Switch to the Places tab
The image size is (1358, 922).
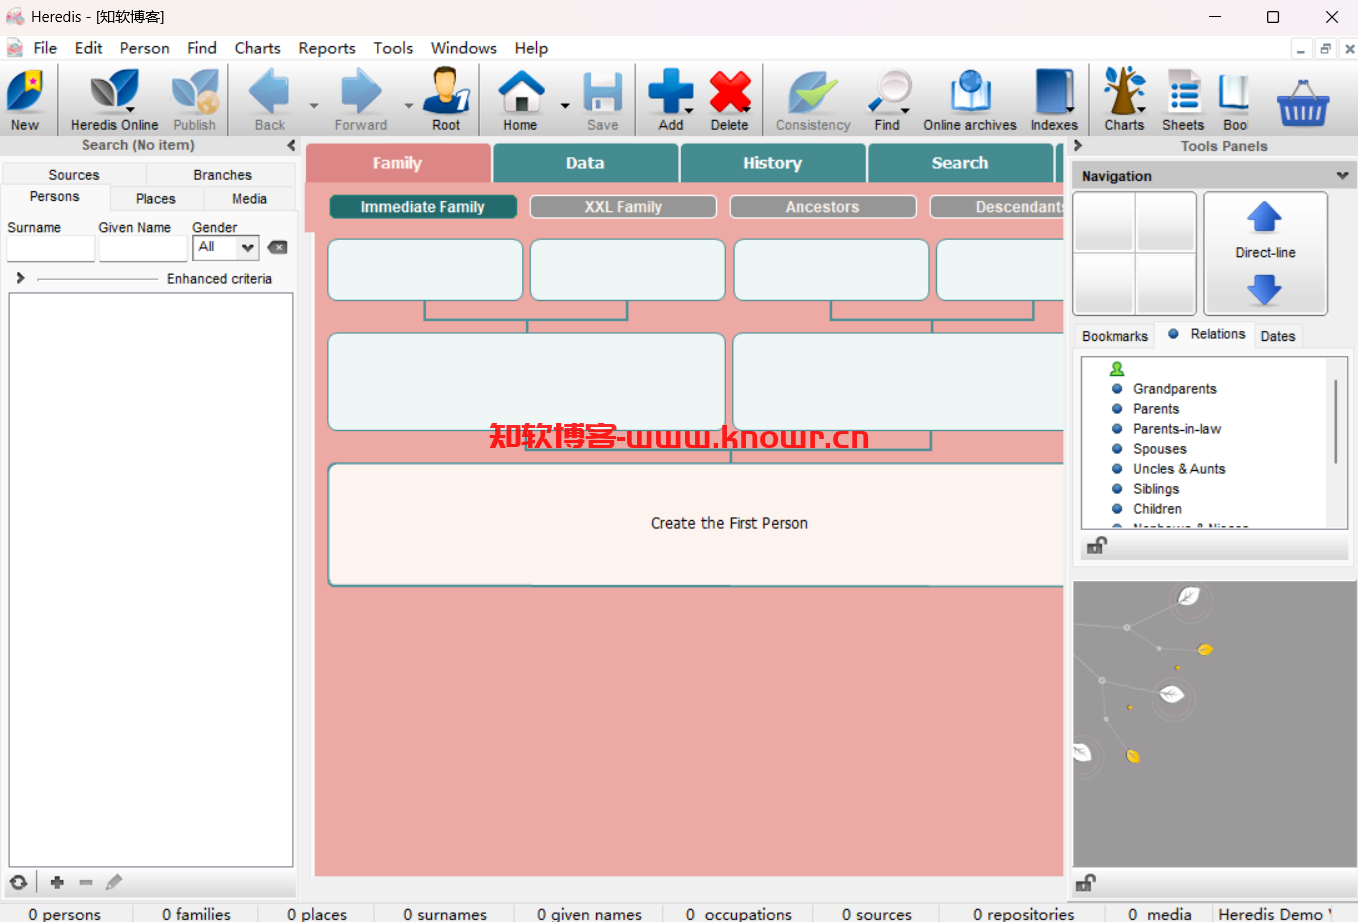click(156, 199)
